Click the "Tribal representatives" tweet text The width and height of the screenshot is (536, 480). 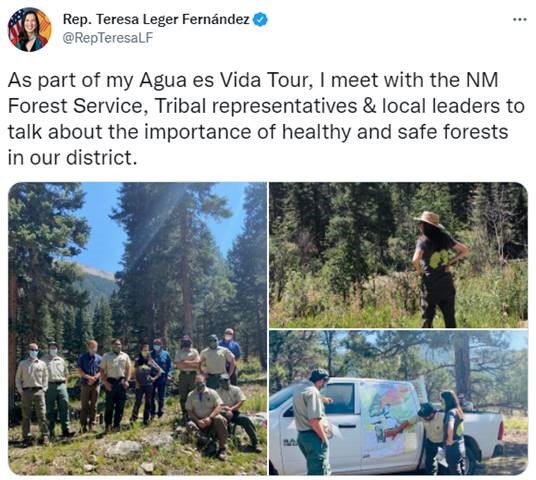pyautogui.click(x=256, y=106)
